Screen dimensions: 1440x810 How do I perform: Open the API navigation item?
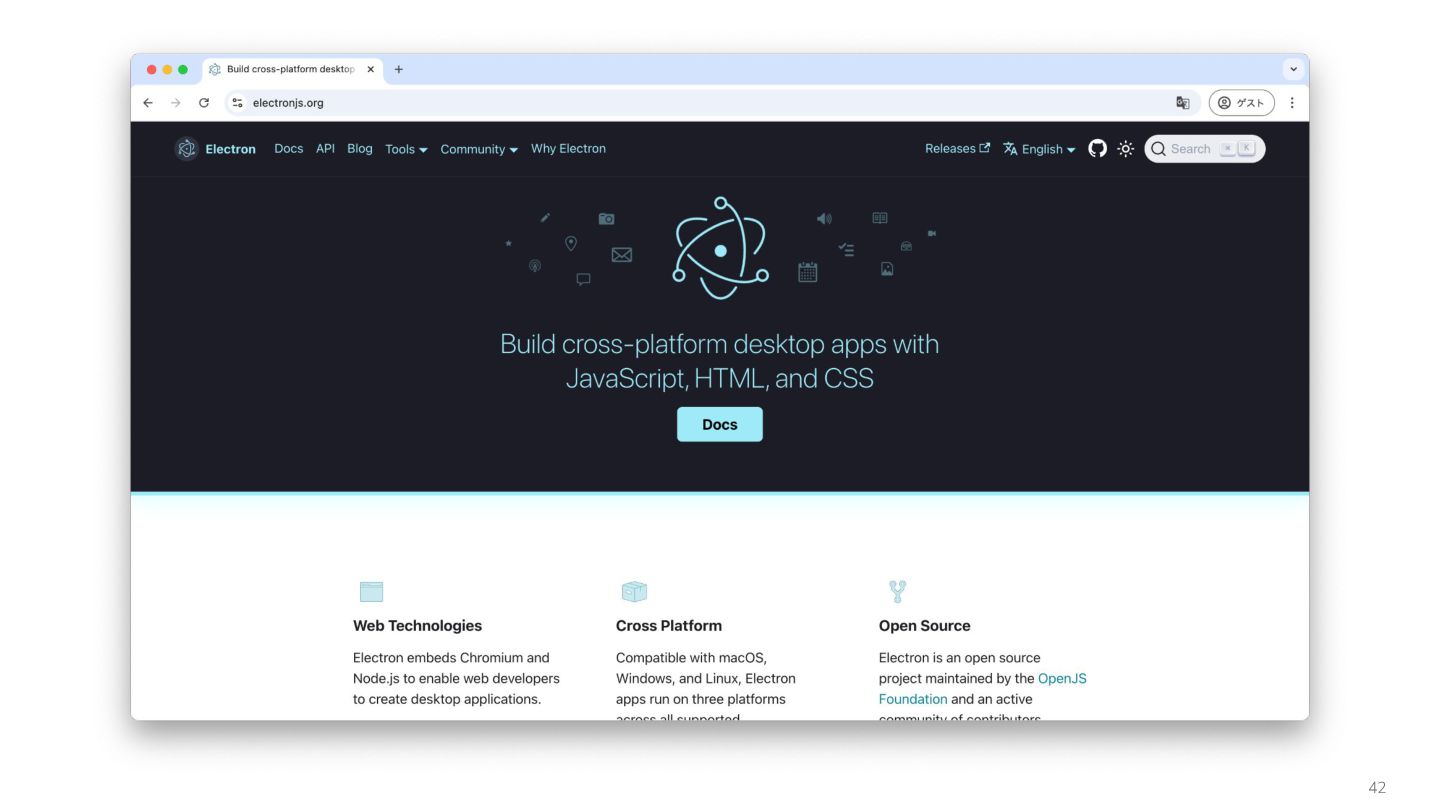325,148
